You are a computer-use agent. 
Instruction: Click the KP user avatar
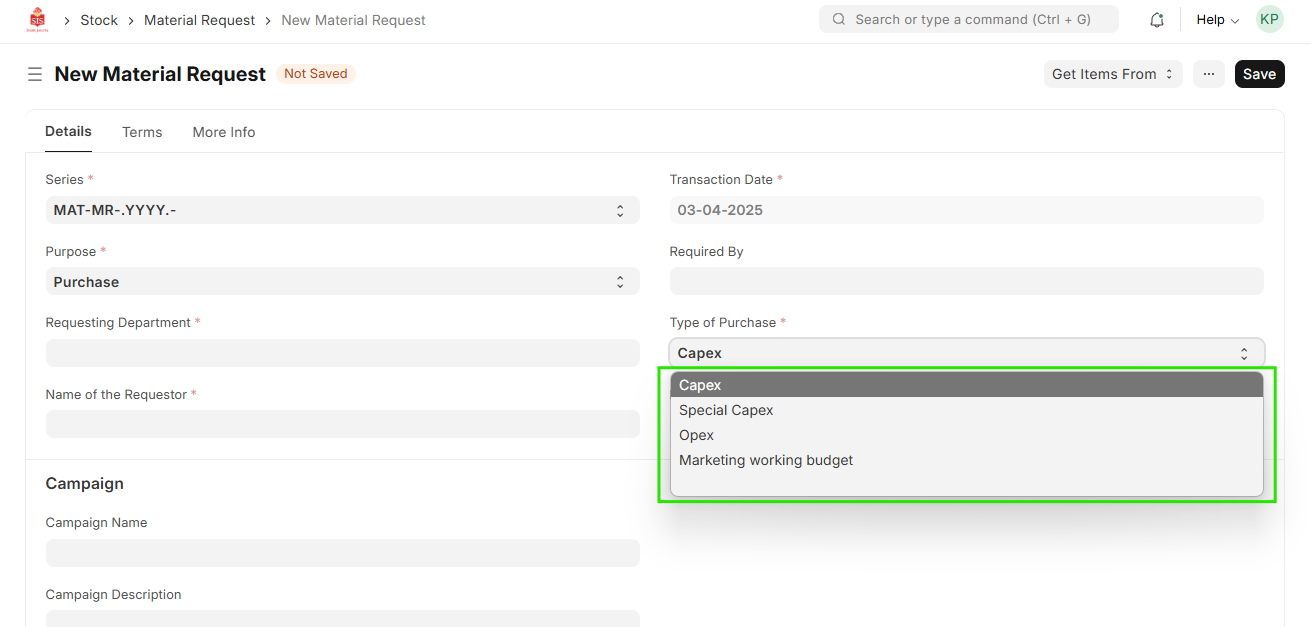tap(1269, 20)
